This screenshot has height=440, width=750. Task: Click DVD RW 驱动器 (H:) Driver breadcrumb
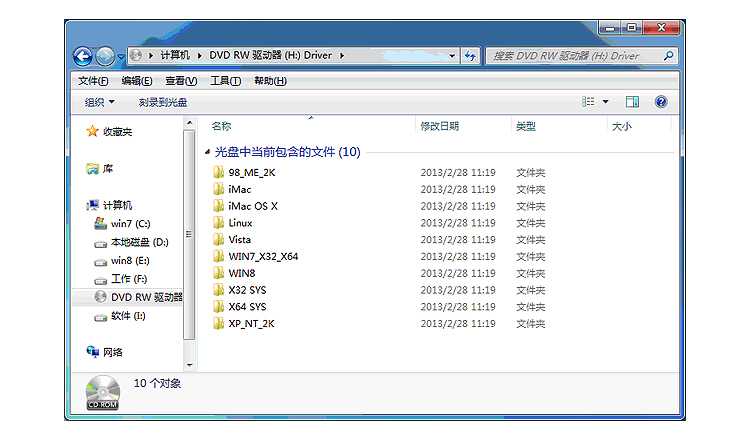270,55
